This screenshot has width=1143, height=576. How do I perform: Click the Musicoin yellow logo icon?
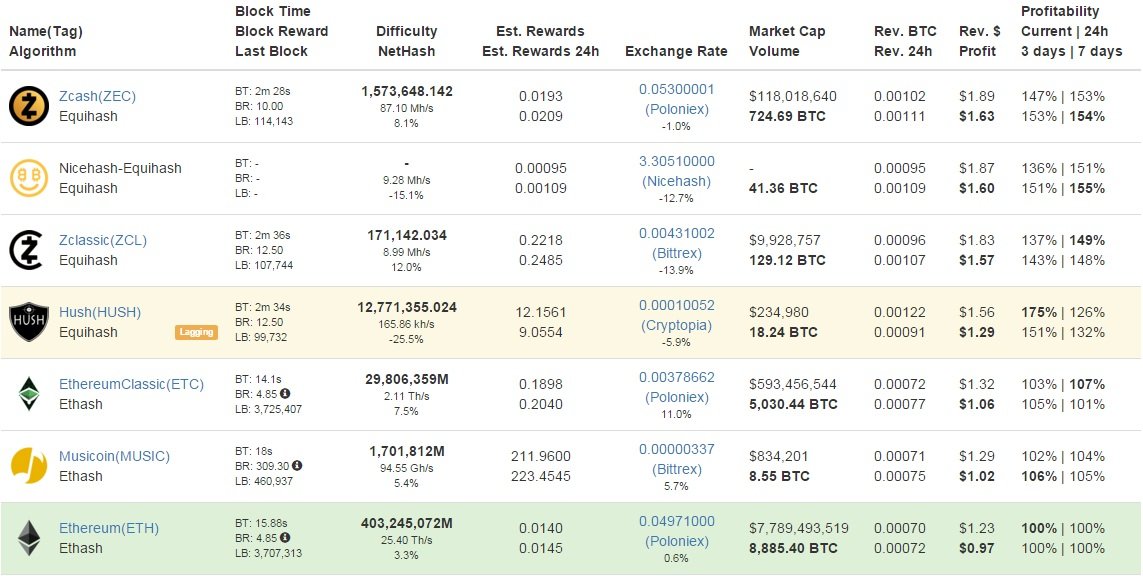click(29, 466)
